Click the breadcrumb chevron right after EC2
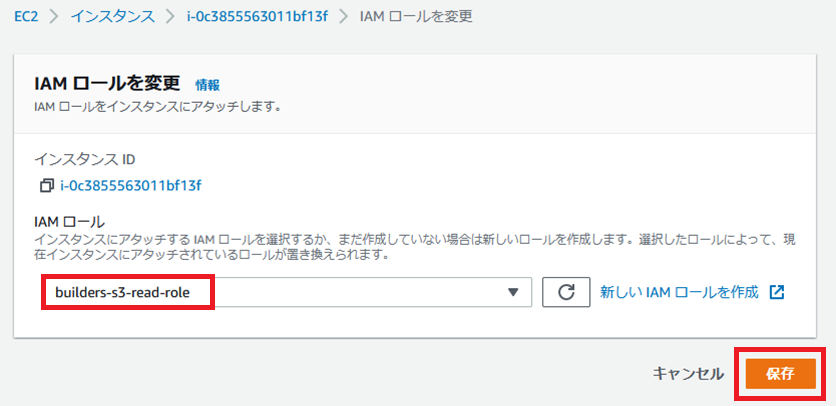The height and width of the screenshot is (406, 836). 55,17
